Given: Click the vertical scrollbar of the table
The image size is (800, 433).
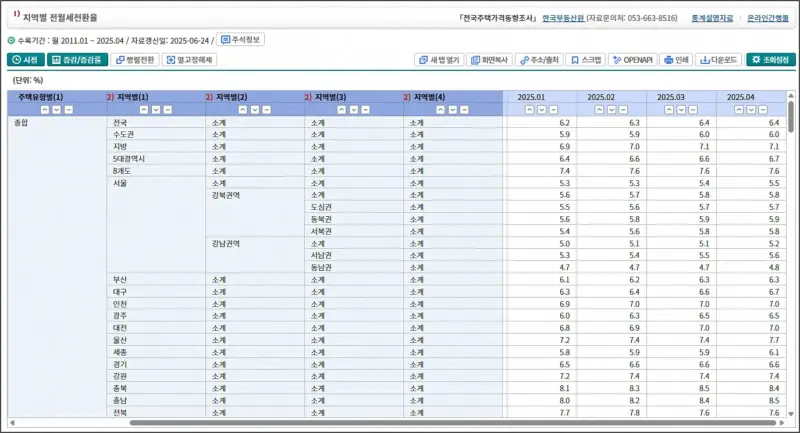Looking at the screenshot, I should [x=791, y=117].
